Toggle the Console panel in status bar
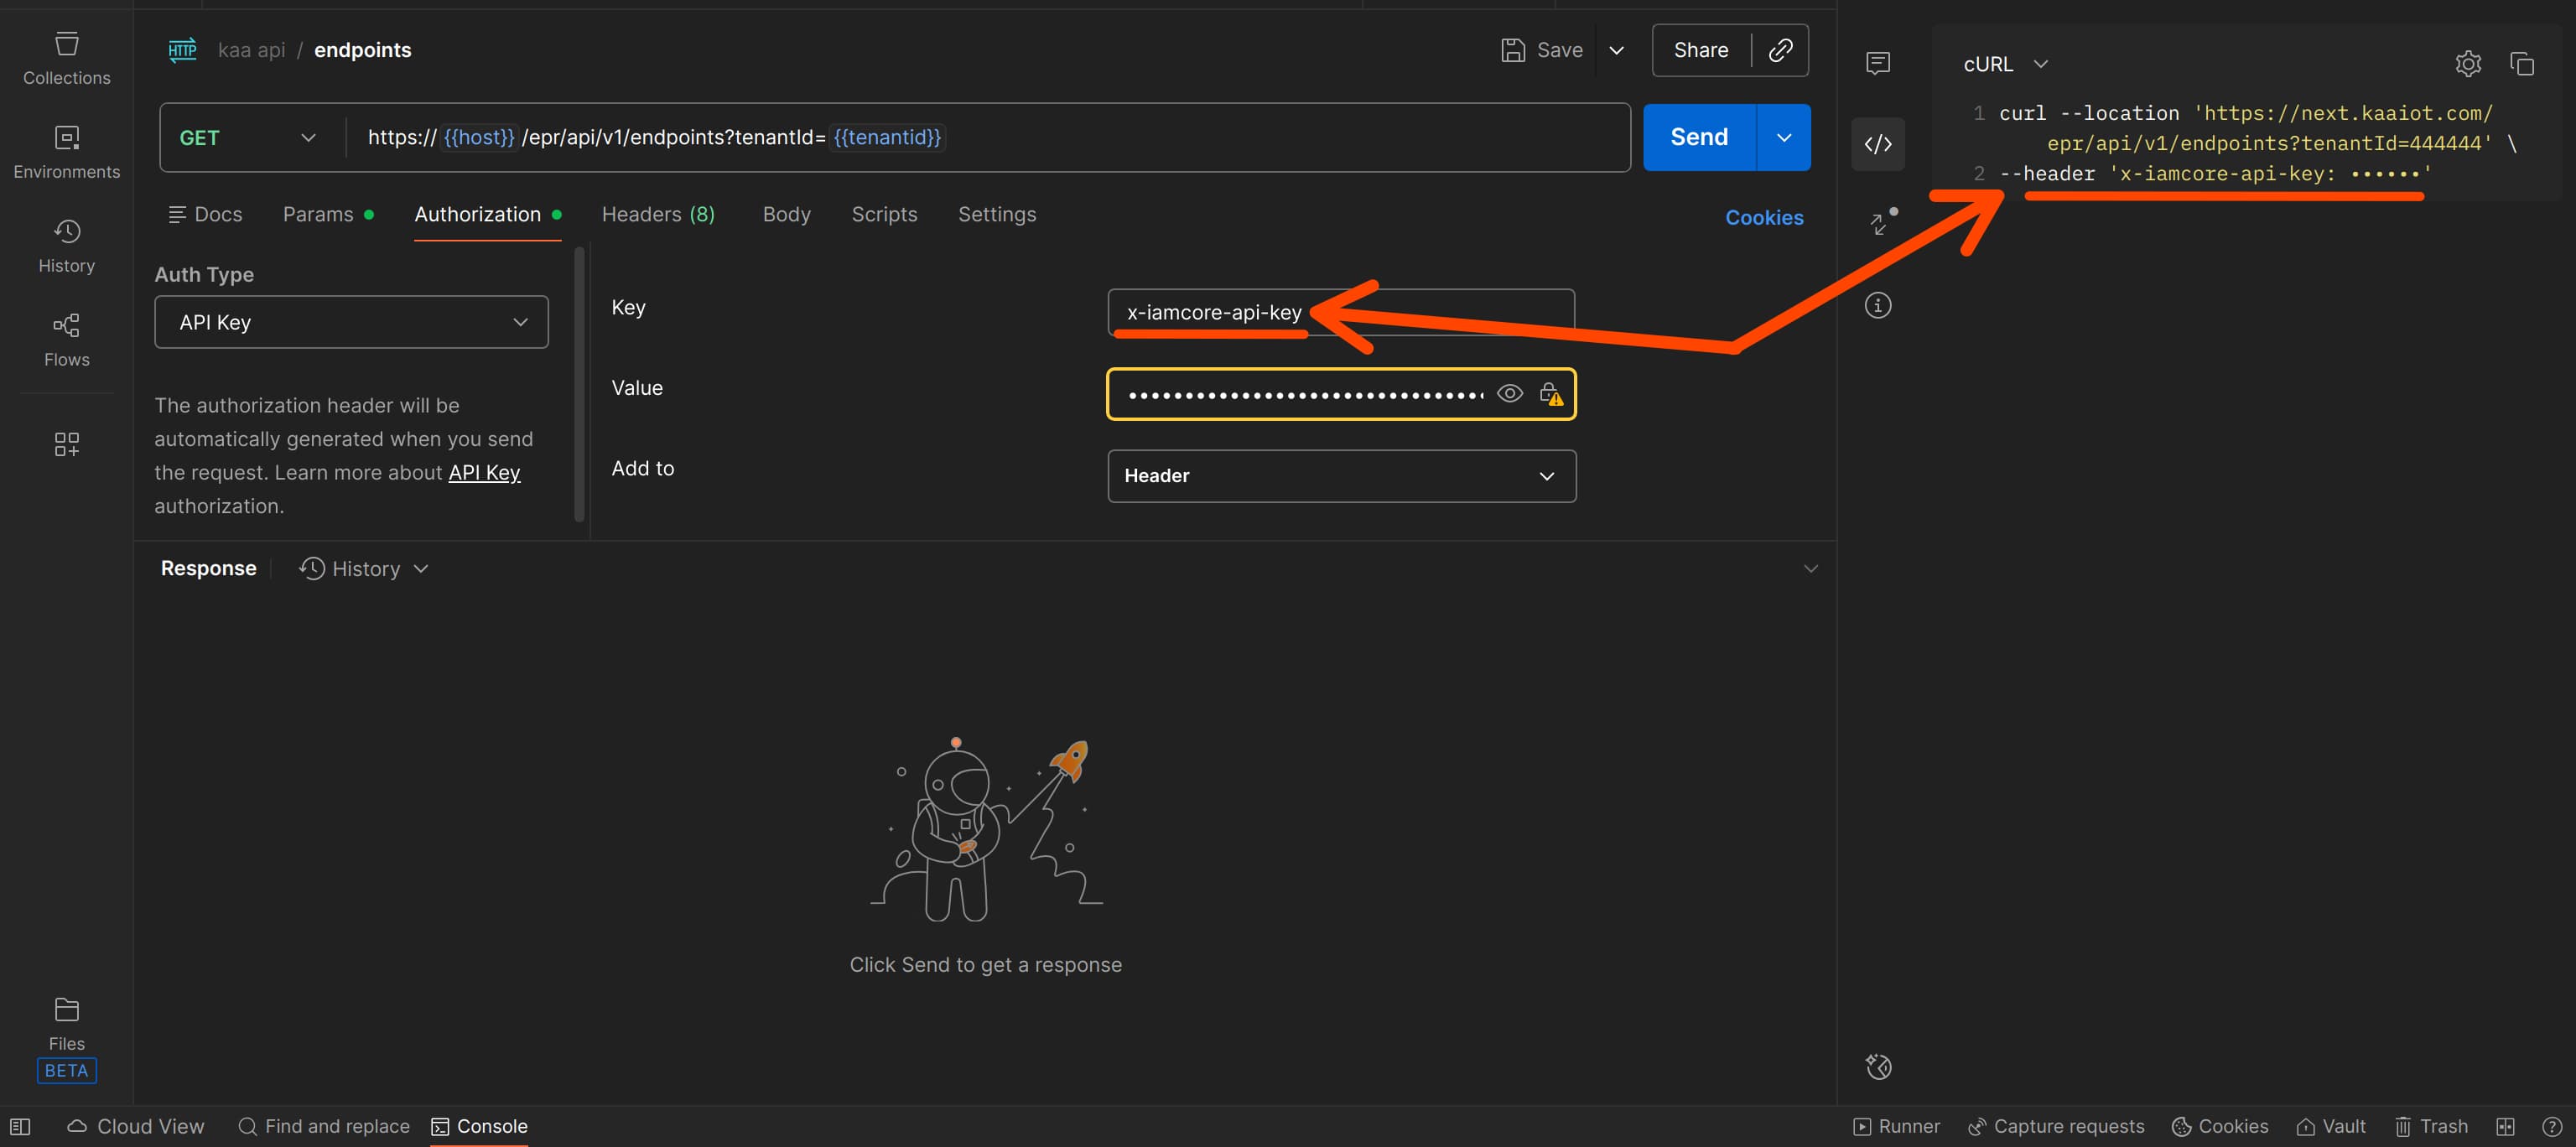Viewport: 2576px width, 1147px height. click(479, 1126)
